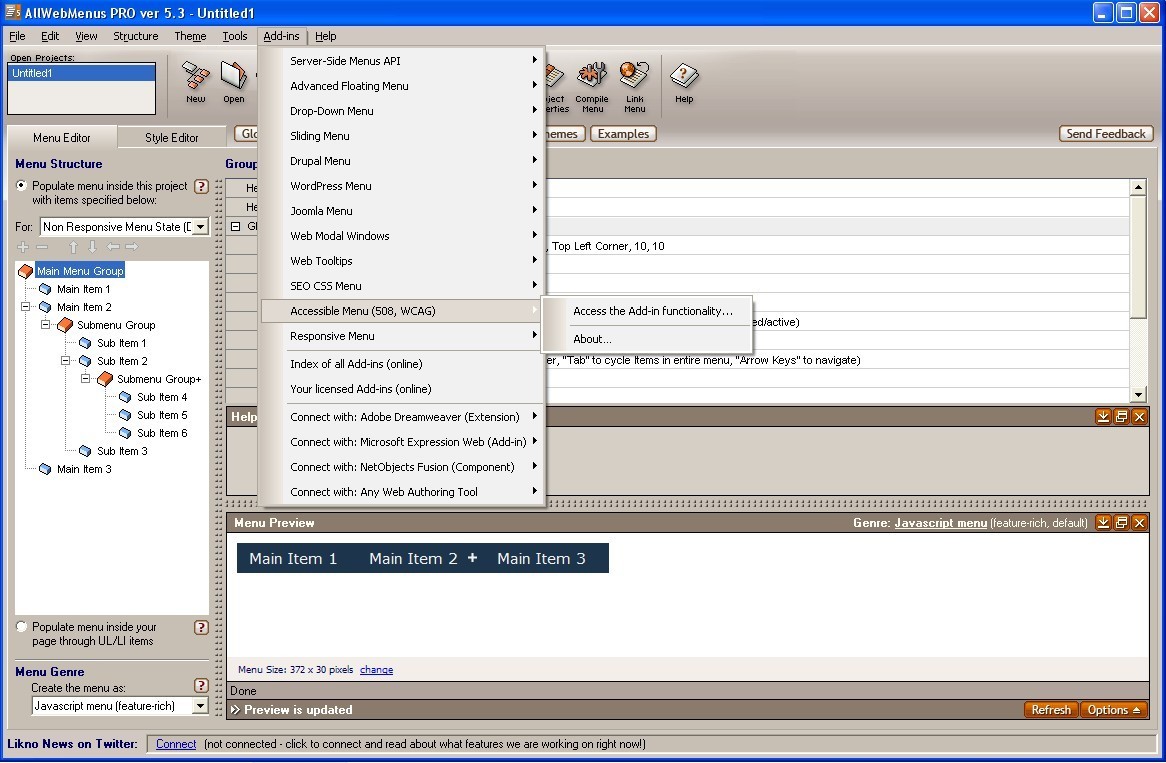Click the move item down arrow
The image size is (1166, 763).
(91, 247)
